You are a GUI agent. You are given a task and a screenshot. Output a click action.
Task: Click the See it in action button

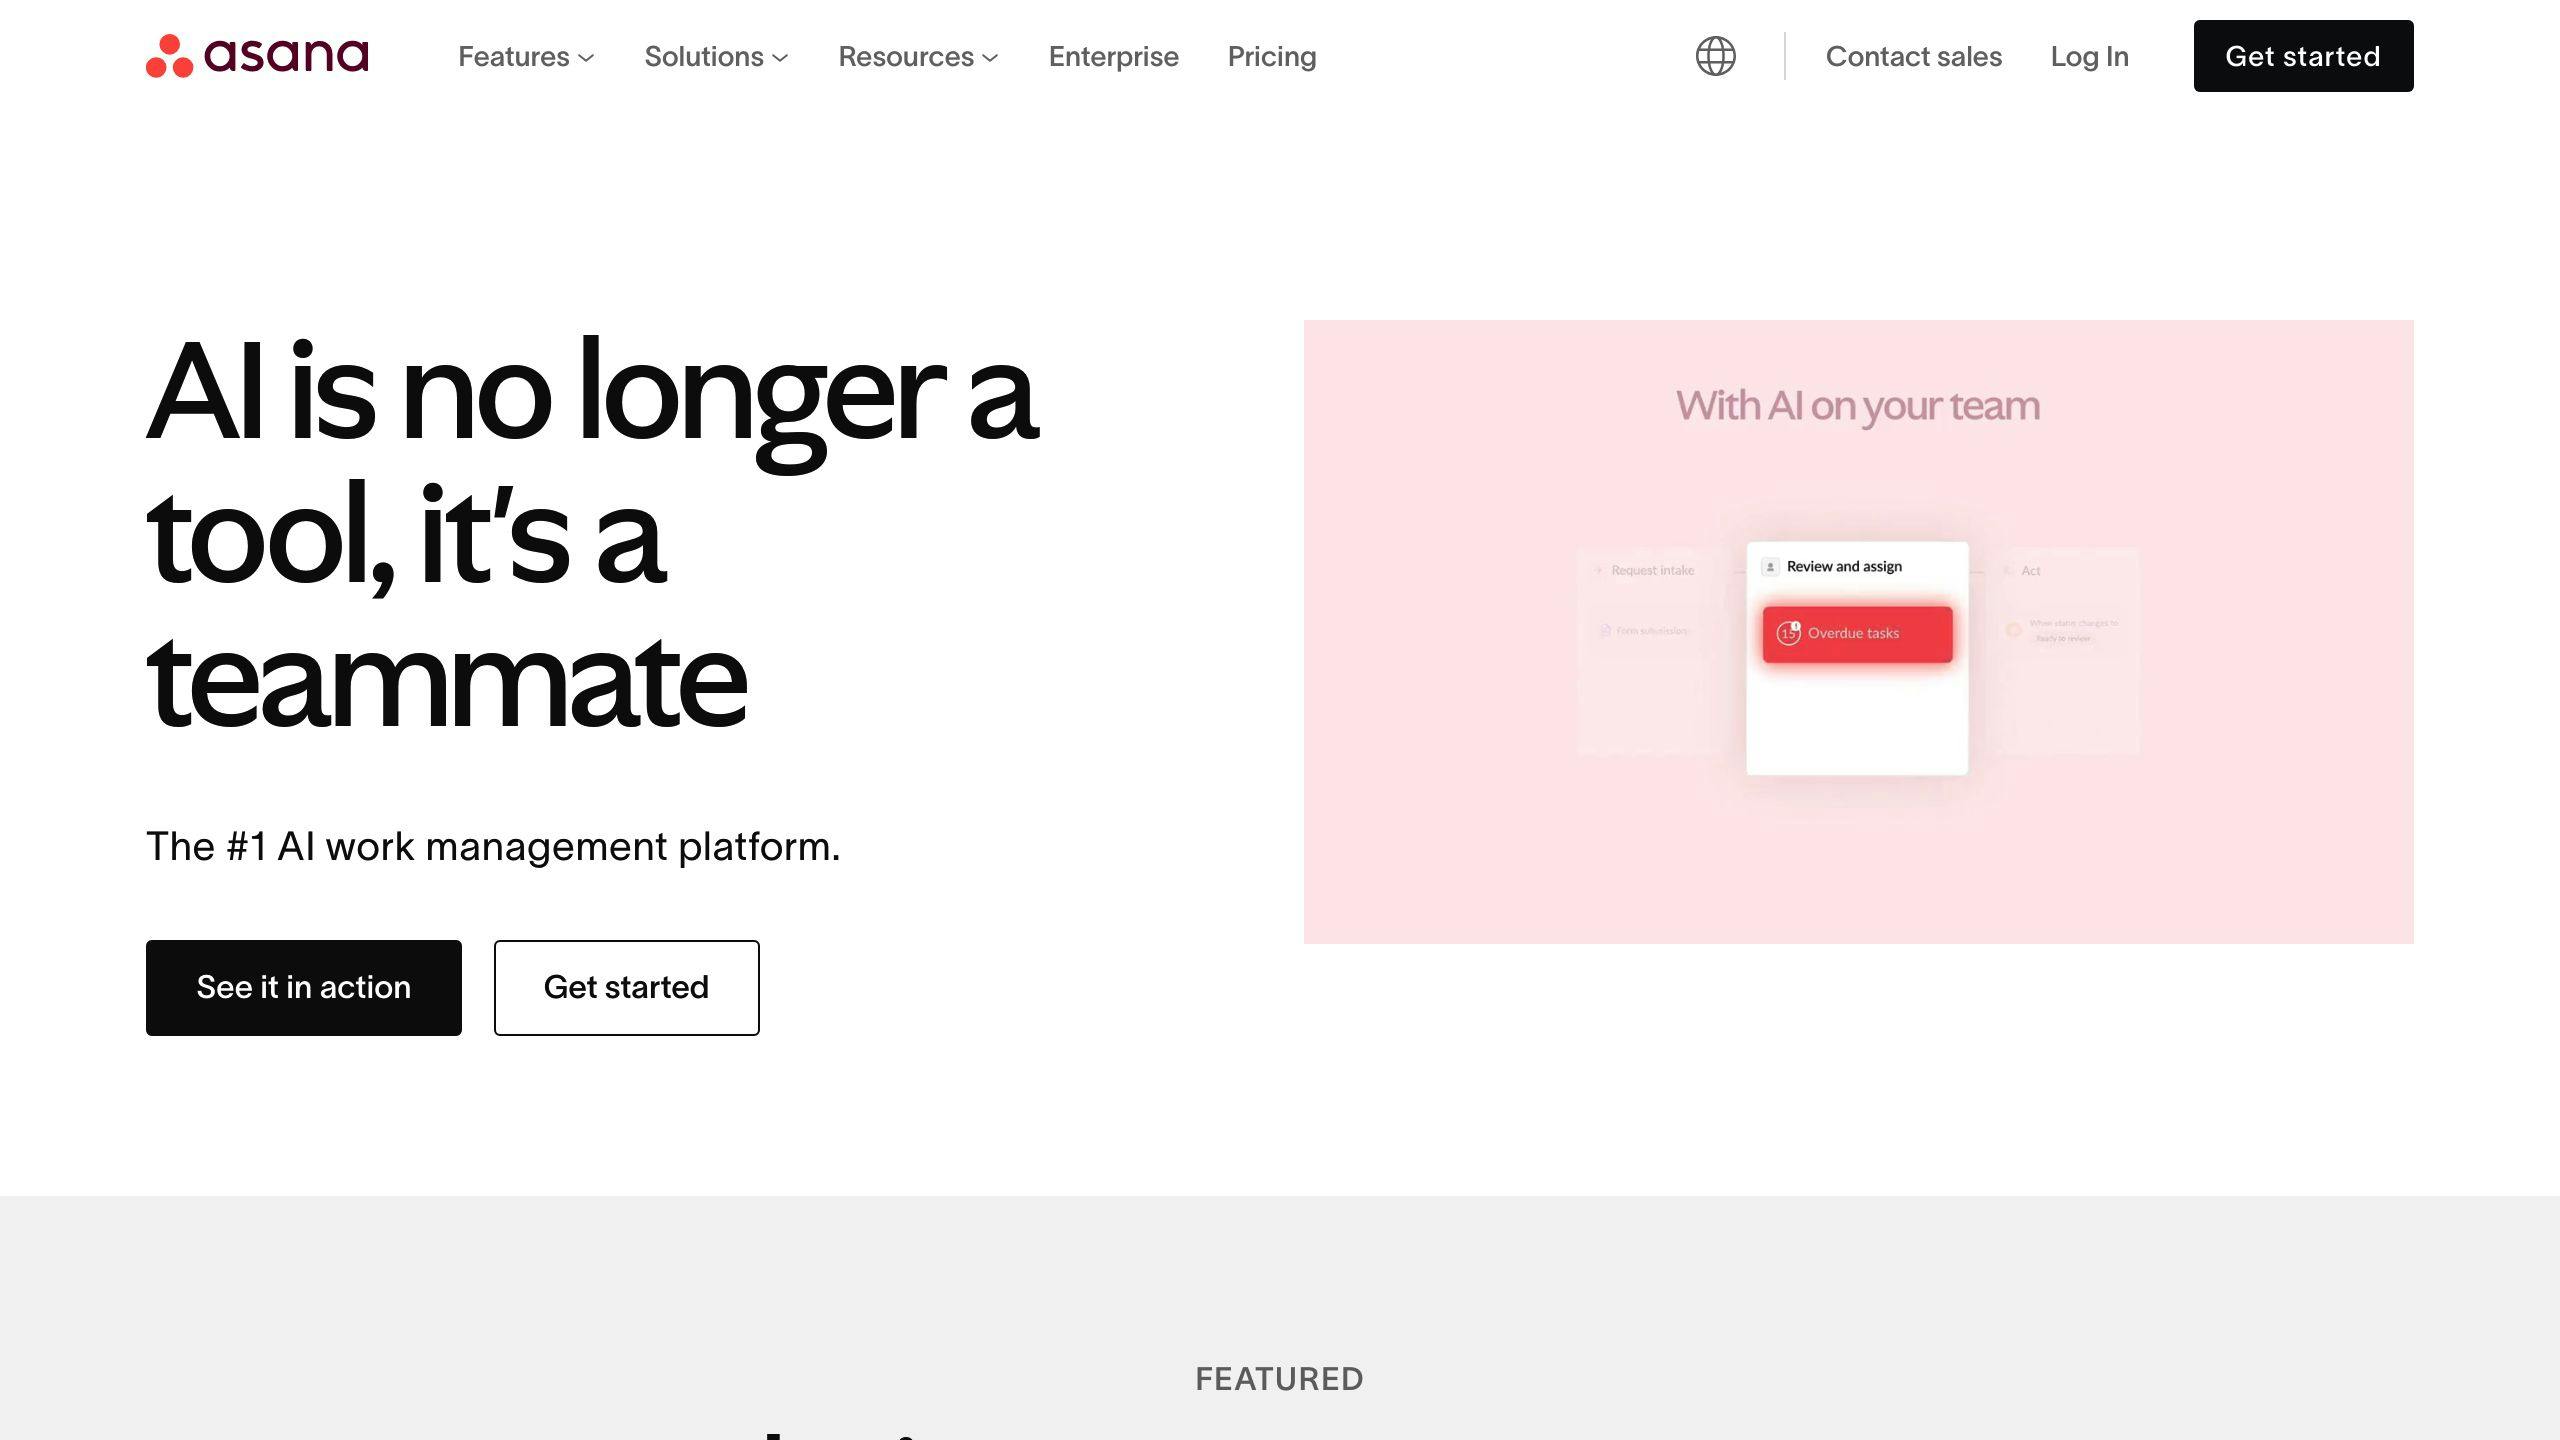click(x=302, y=986)
